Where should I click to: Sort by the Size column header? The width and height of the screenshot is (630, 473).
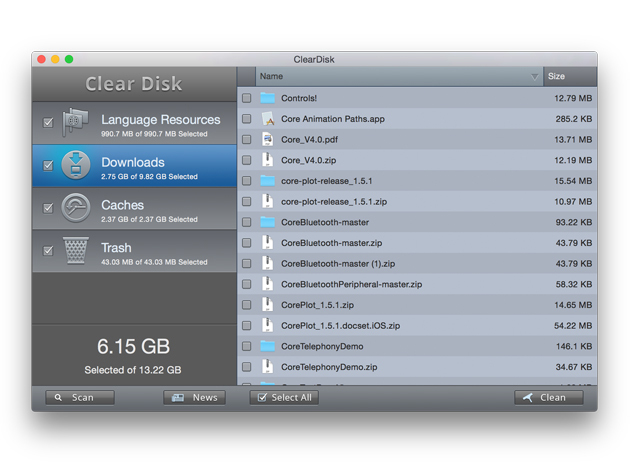pos(570,76)
